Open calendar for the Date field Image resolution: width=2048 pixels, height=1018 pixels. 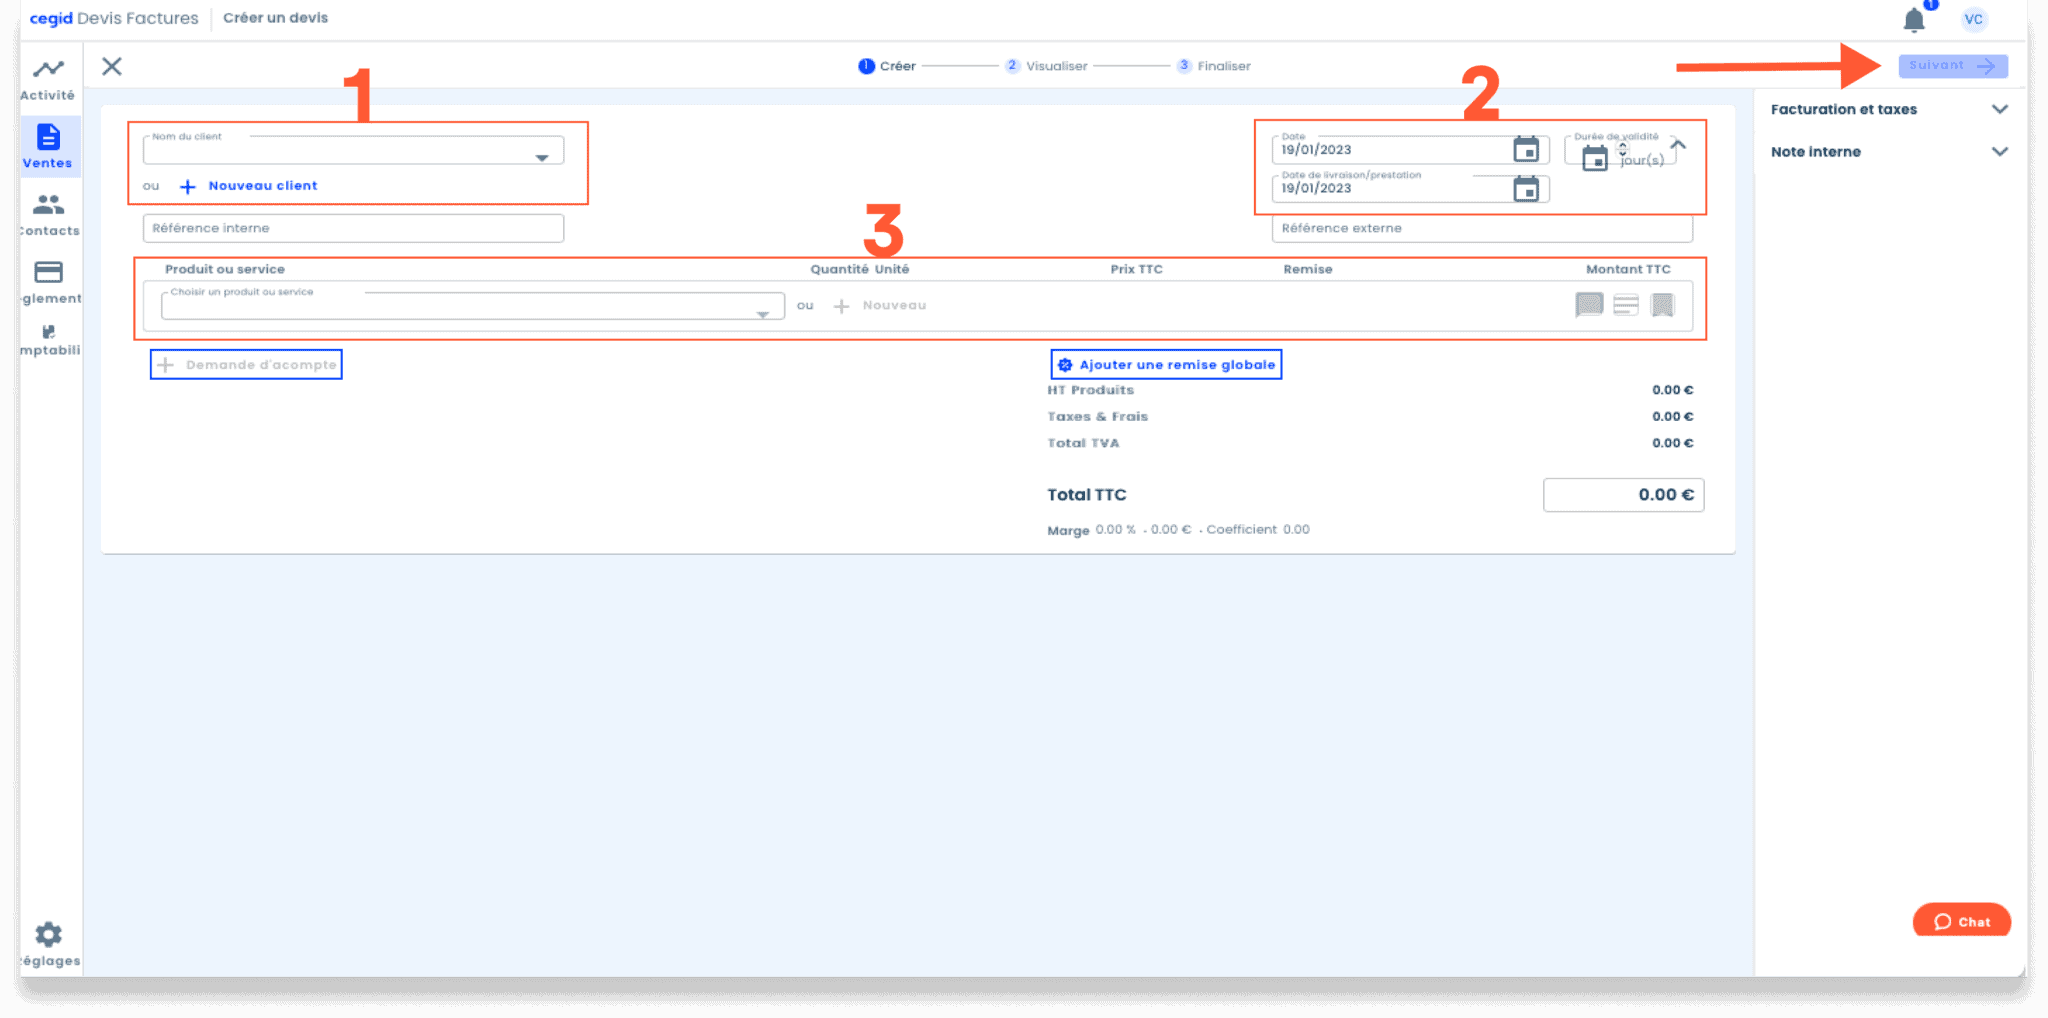coord(1525,150)
